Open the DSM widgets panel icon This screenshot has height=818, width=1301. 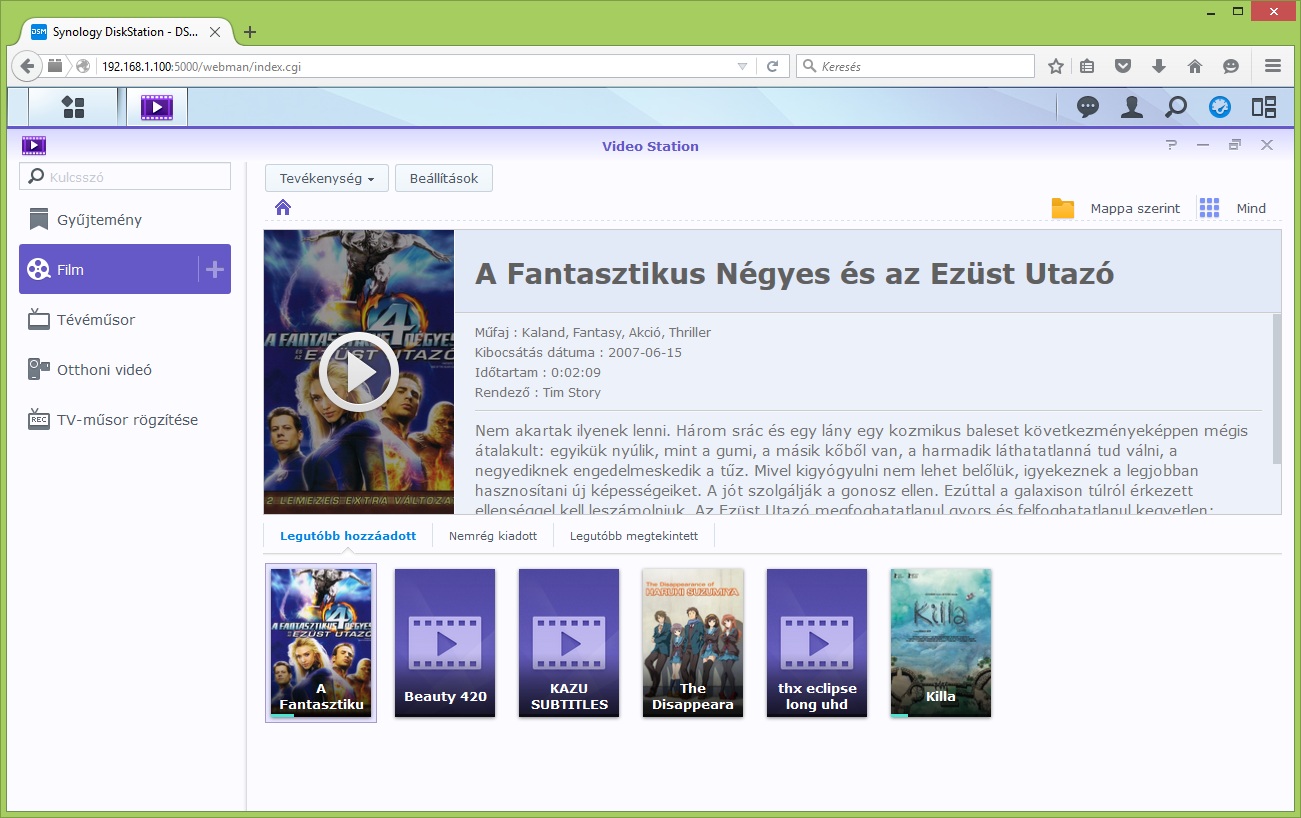1264,107
